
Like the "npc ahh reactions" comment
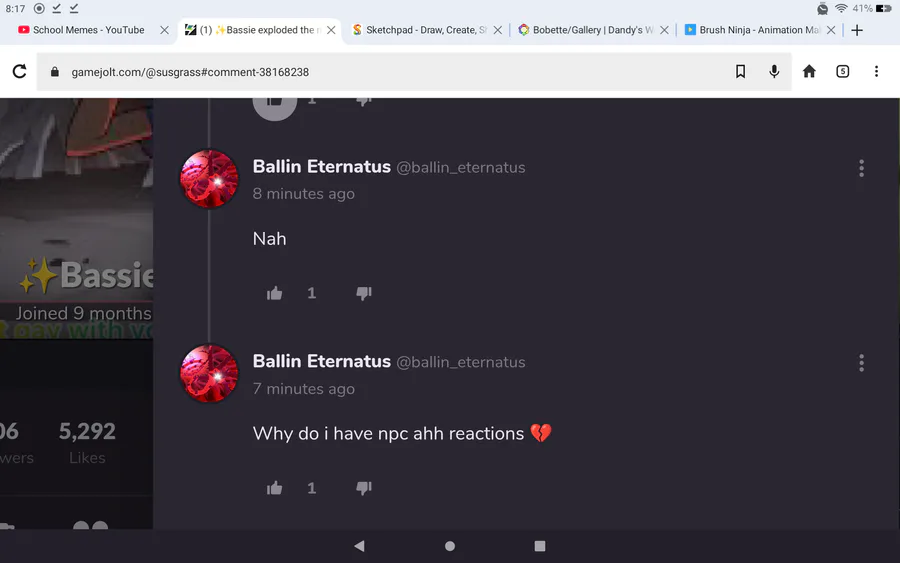pos(274,488)
